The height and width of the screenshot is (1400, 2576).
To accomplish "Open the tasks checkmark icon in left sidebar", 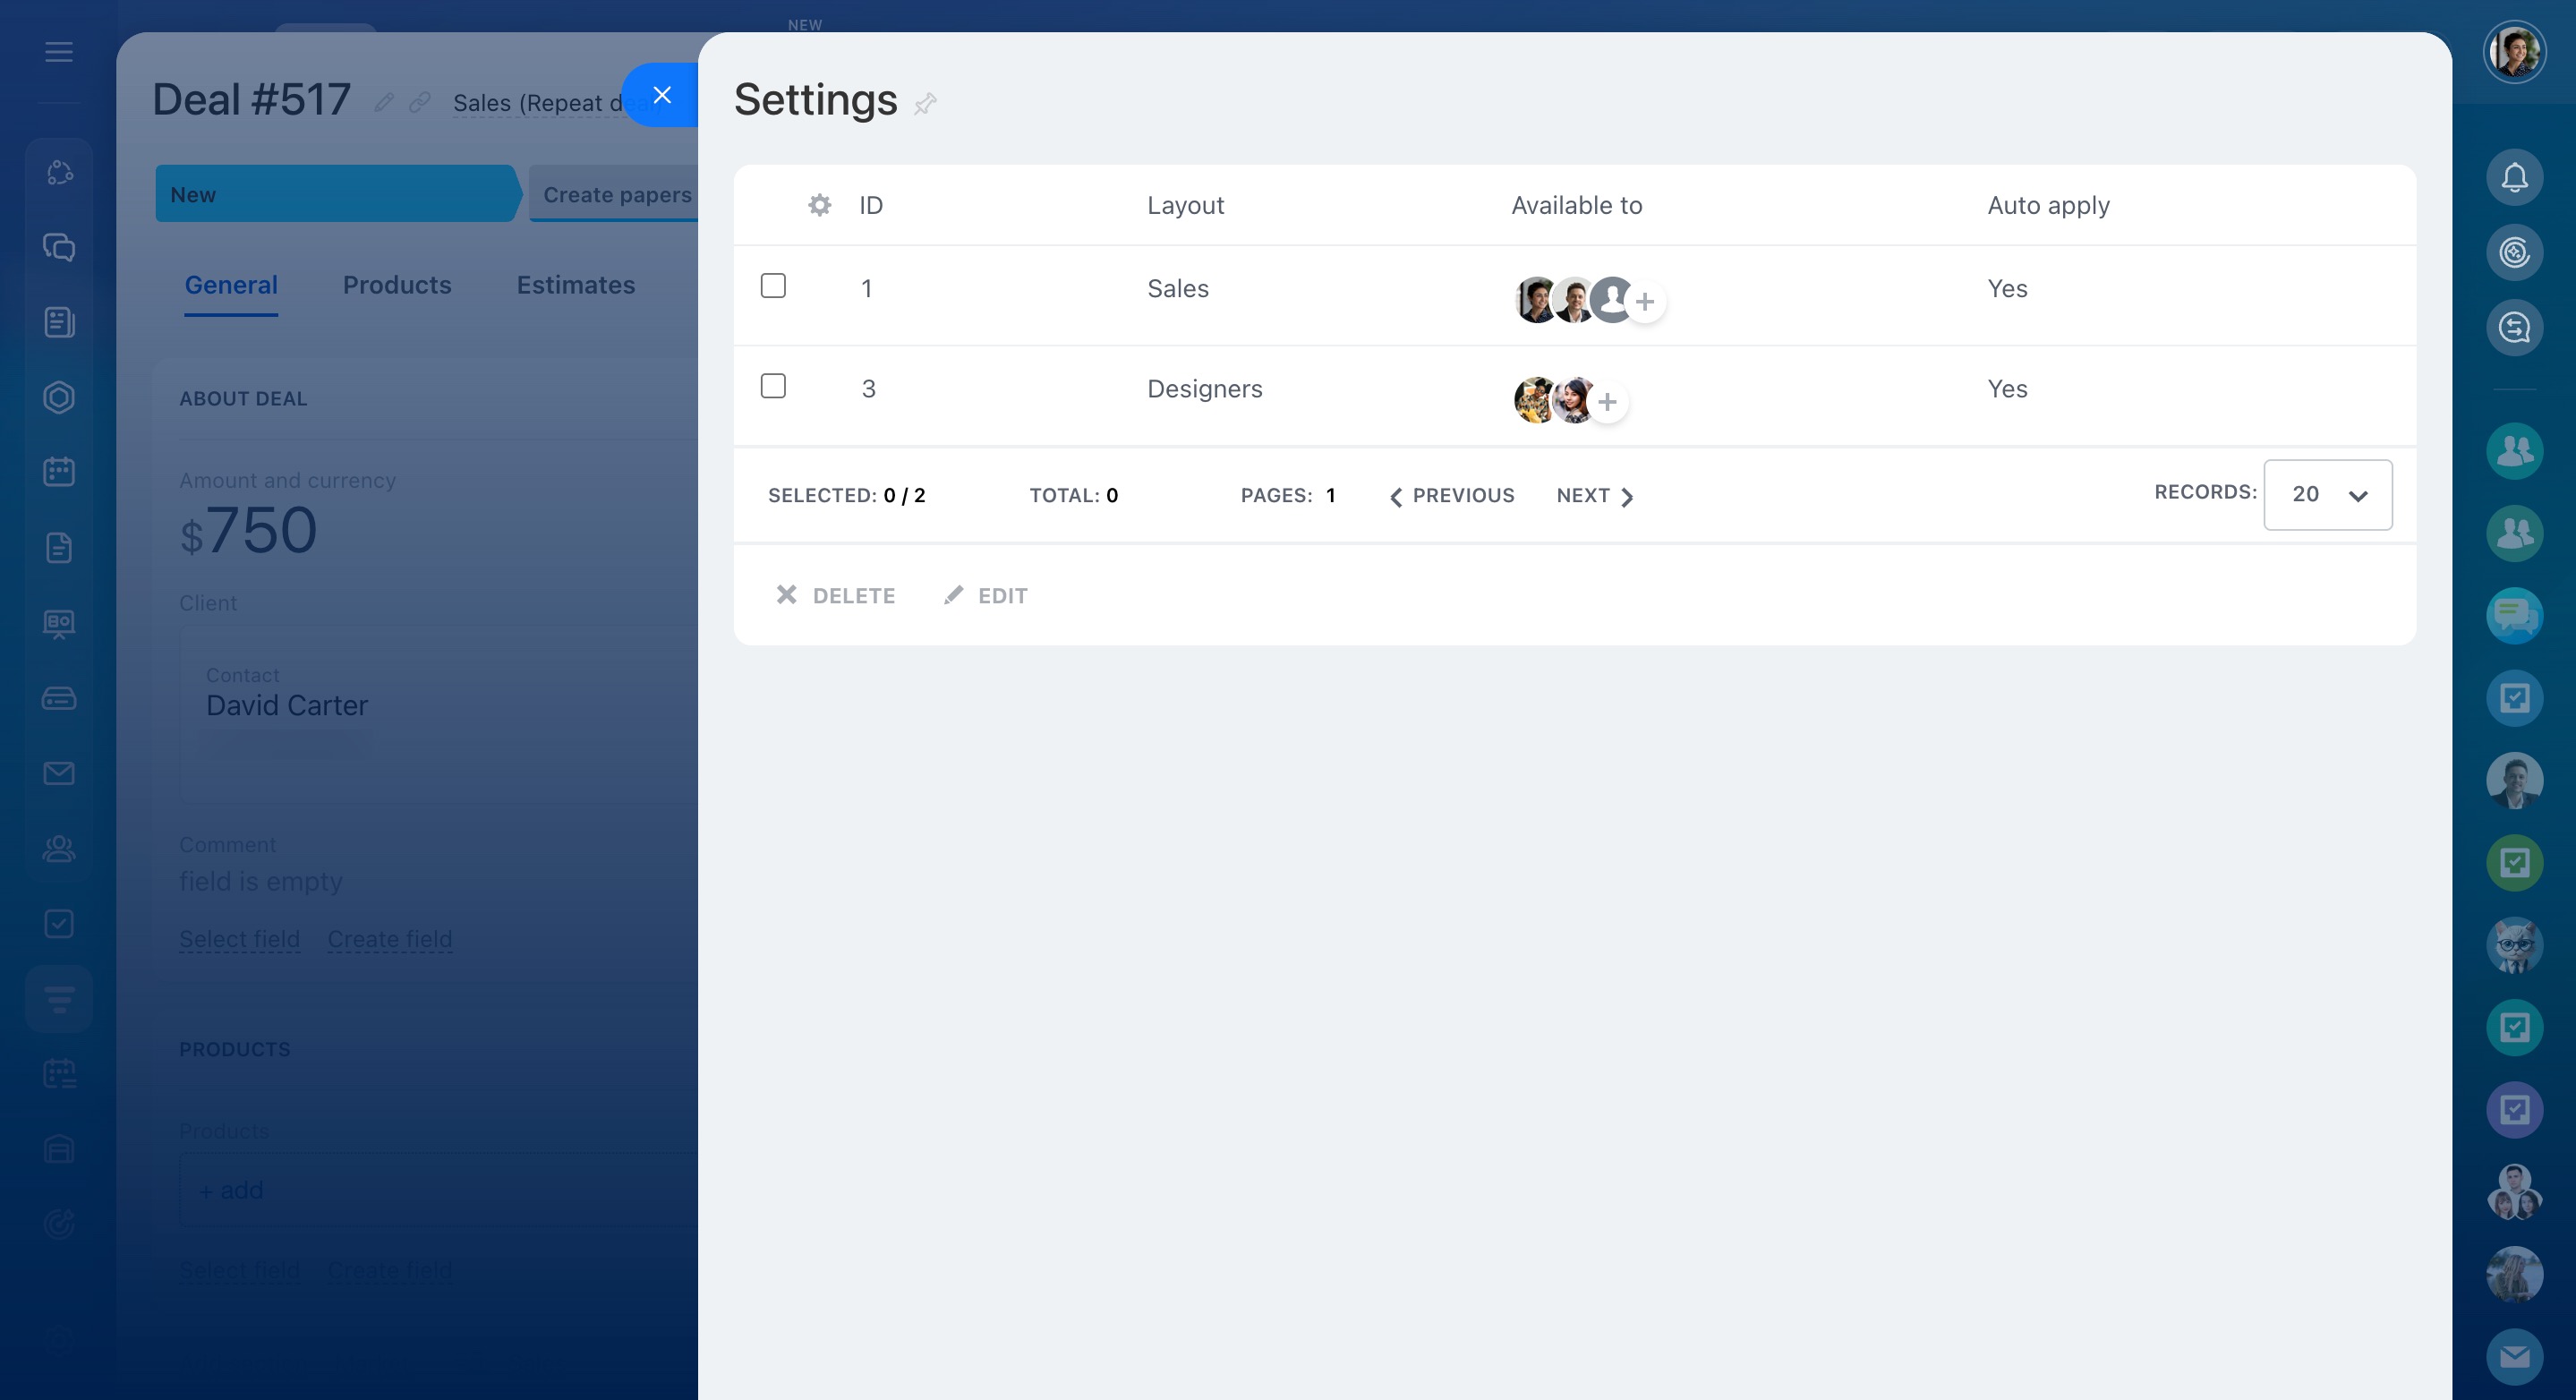I will (59, 923).
